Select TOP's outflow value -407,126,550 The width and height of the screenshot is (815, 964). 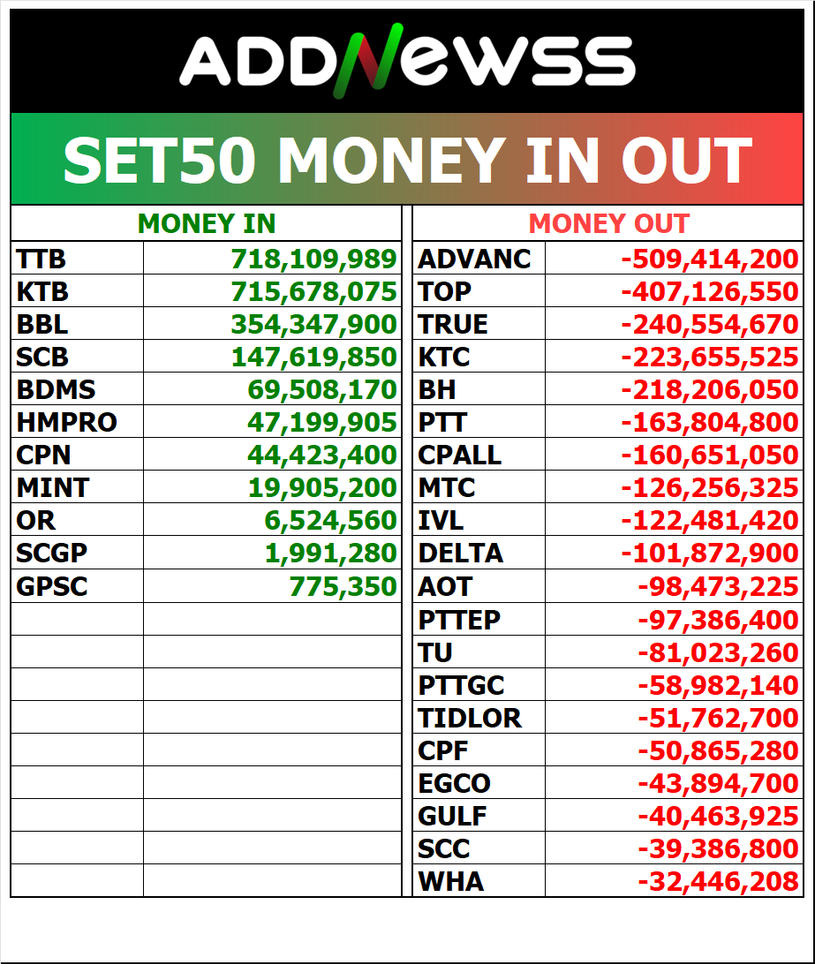(710, 292)
